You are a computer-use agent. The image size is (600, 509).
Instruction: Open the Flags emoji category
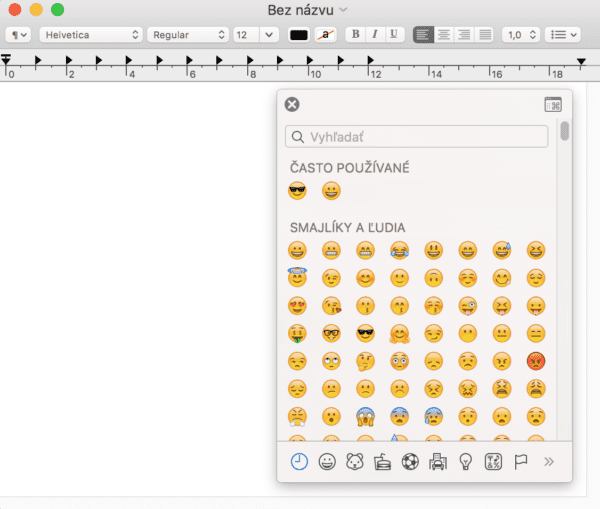pyautogui.click(x=520, y=462)
